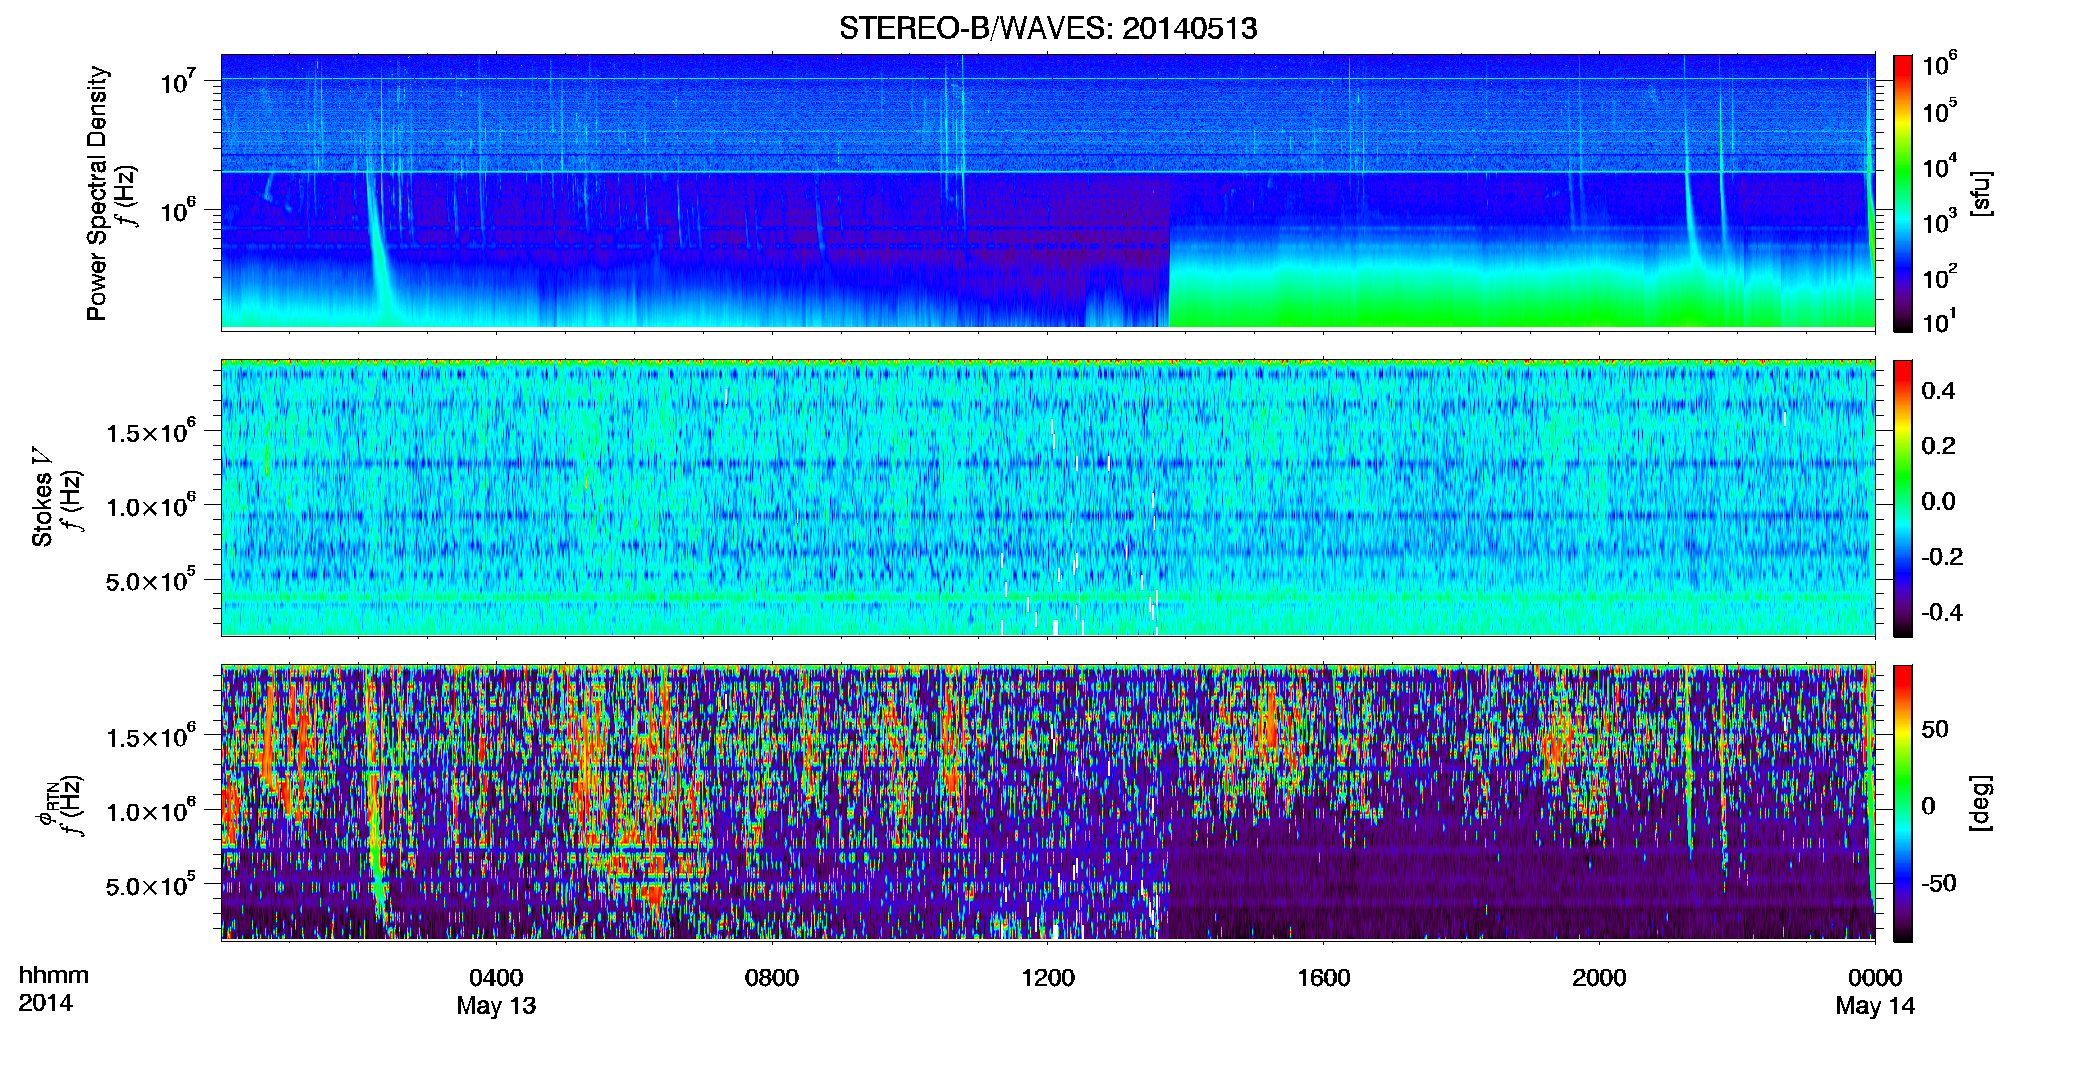Image resolution: width=2096 pixels, height=1080 pixels.
Task: Click the '[deg]' units label
Action: coord(1981,803)
